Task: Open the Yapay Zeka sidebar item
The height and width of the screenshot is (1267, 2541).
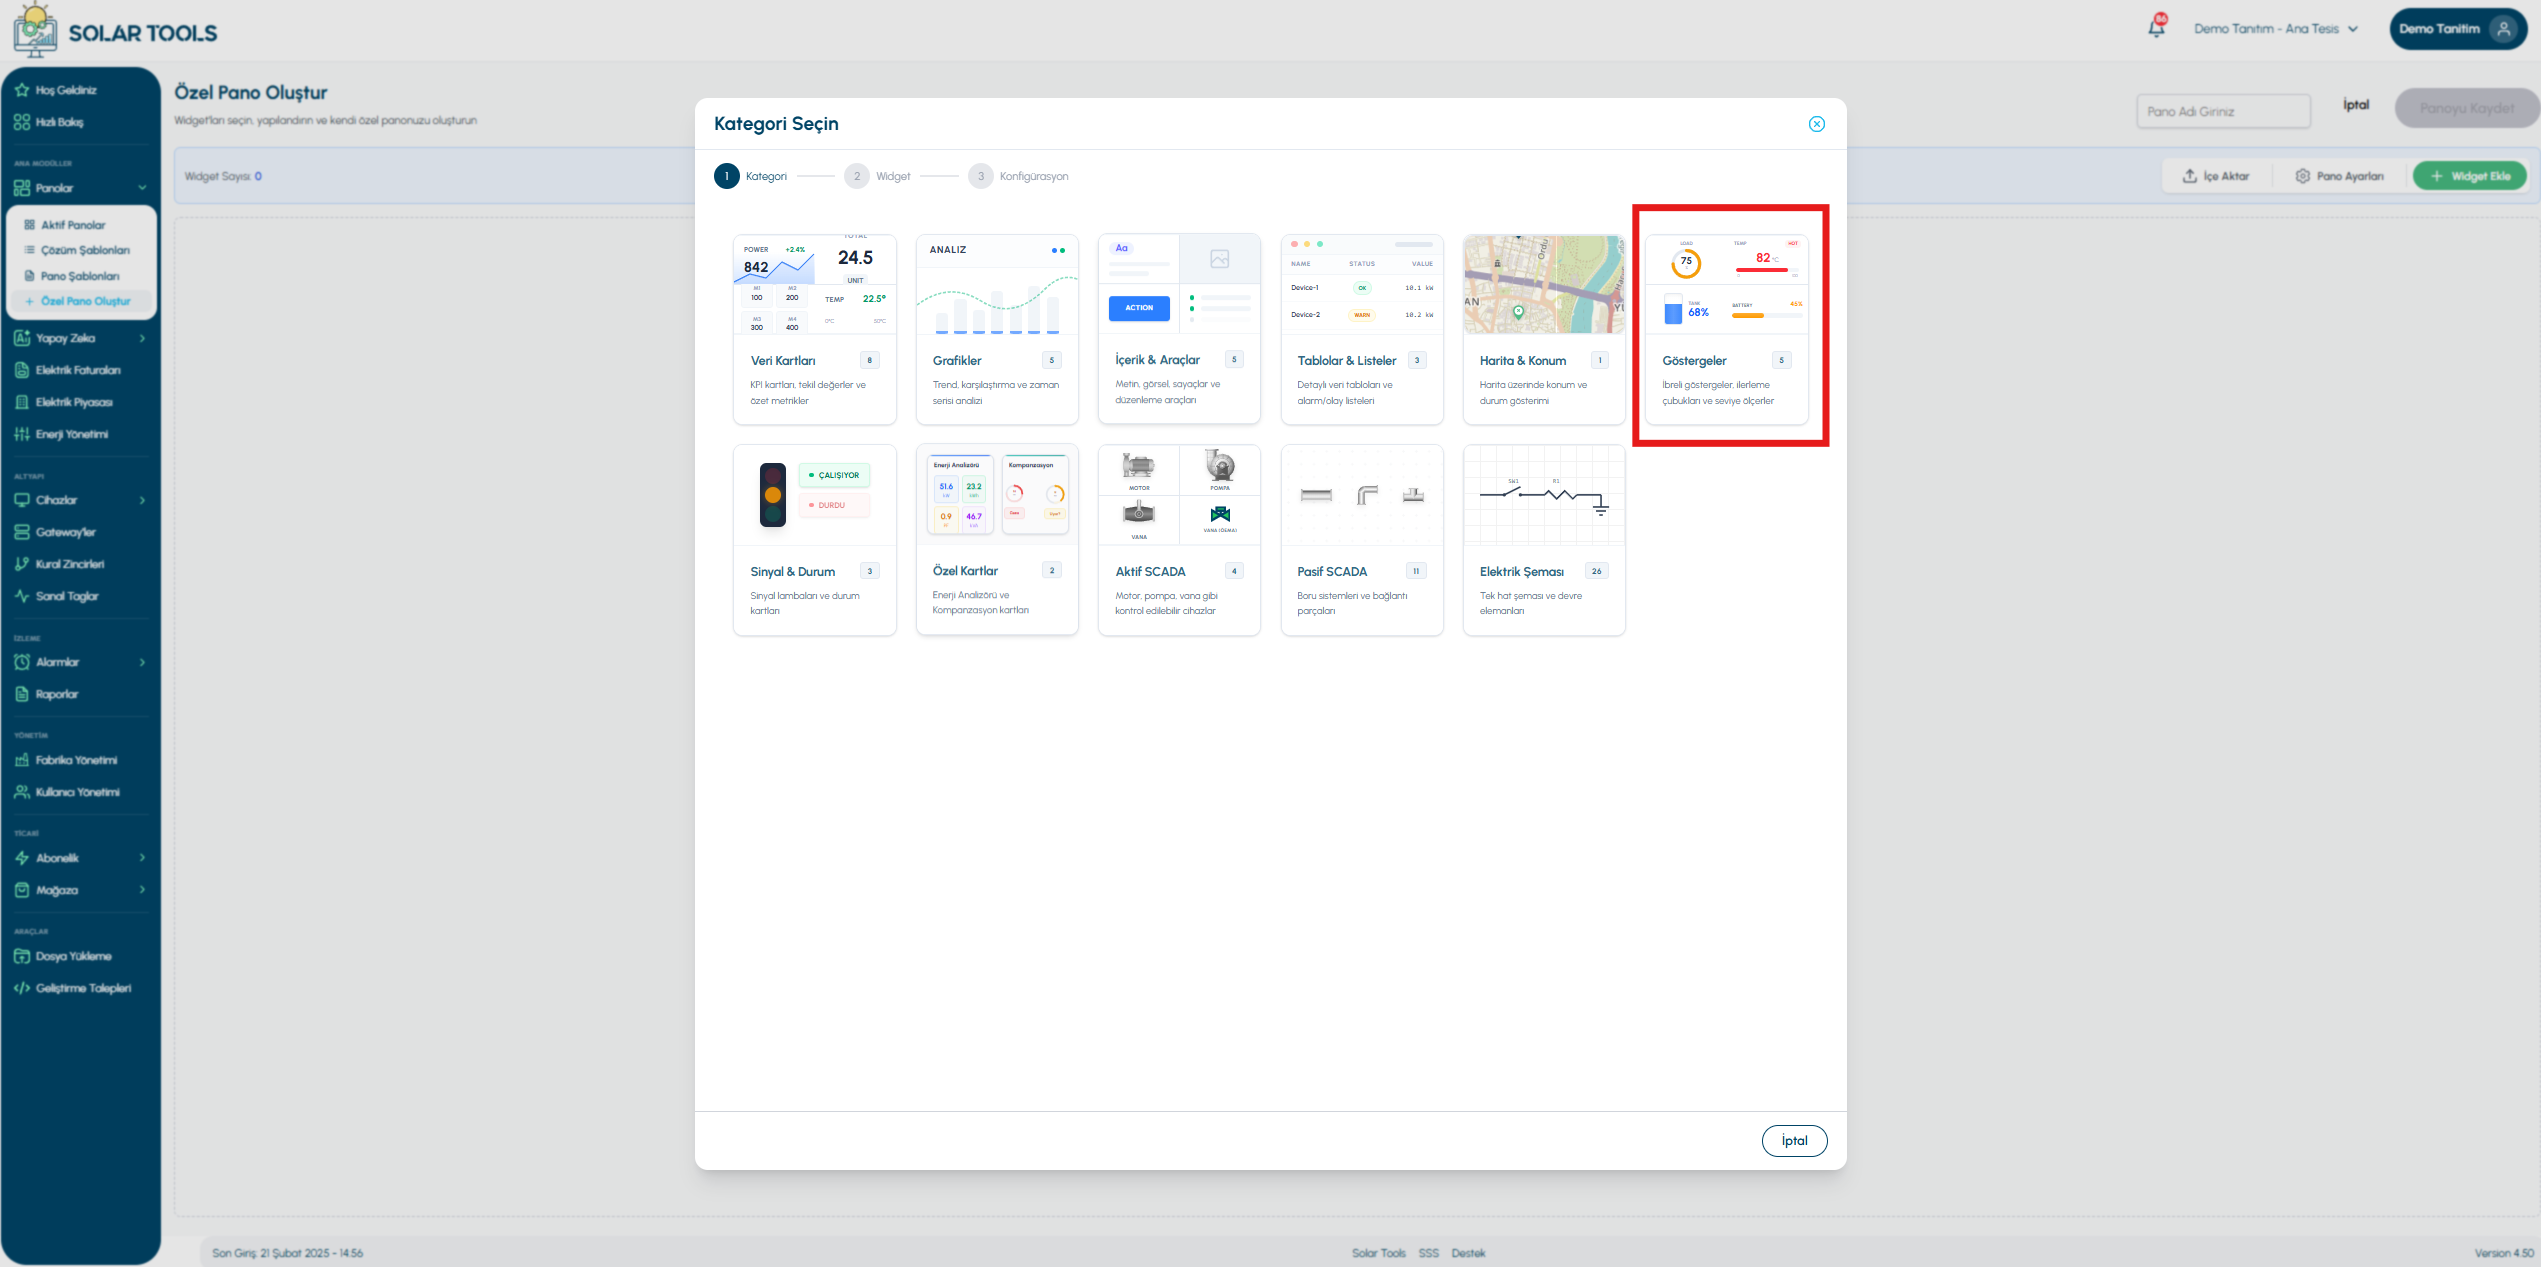Action: [x=80, y=338]
